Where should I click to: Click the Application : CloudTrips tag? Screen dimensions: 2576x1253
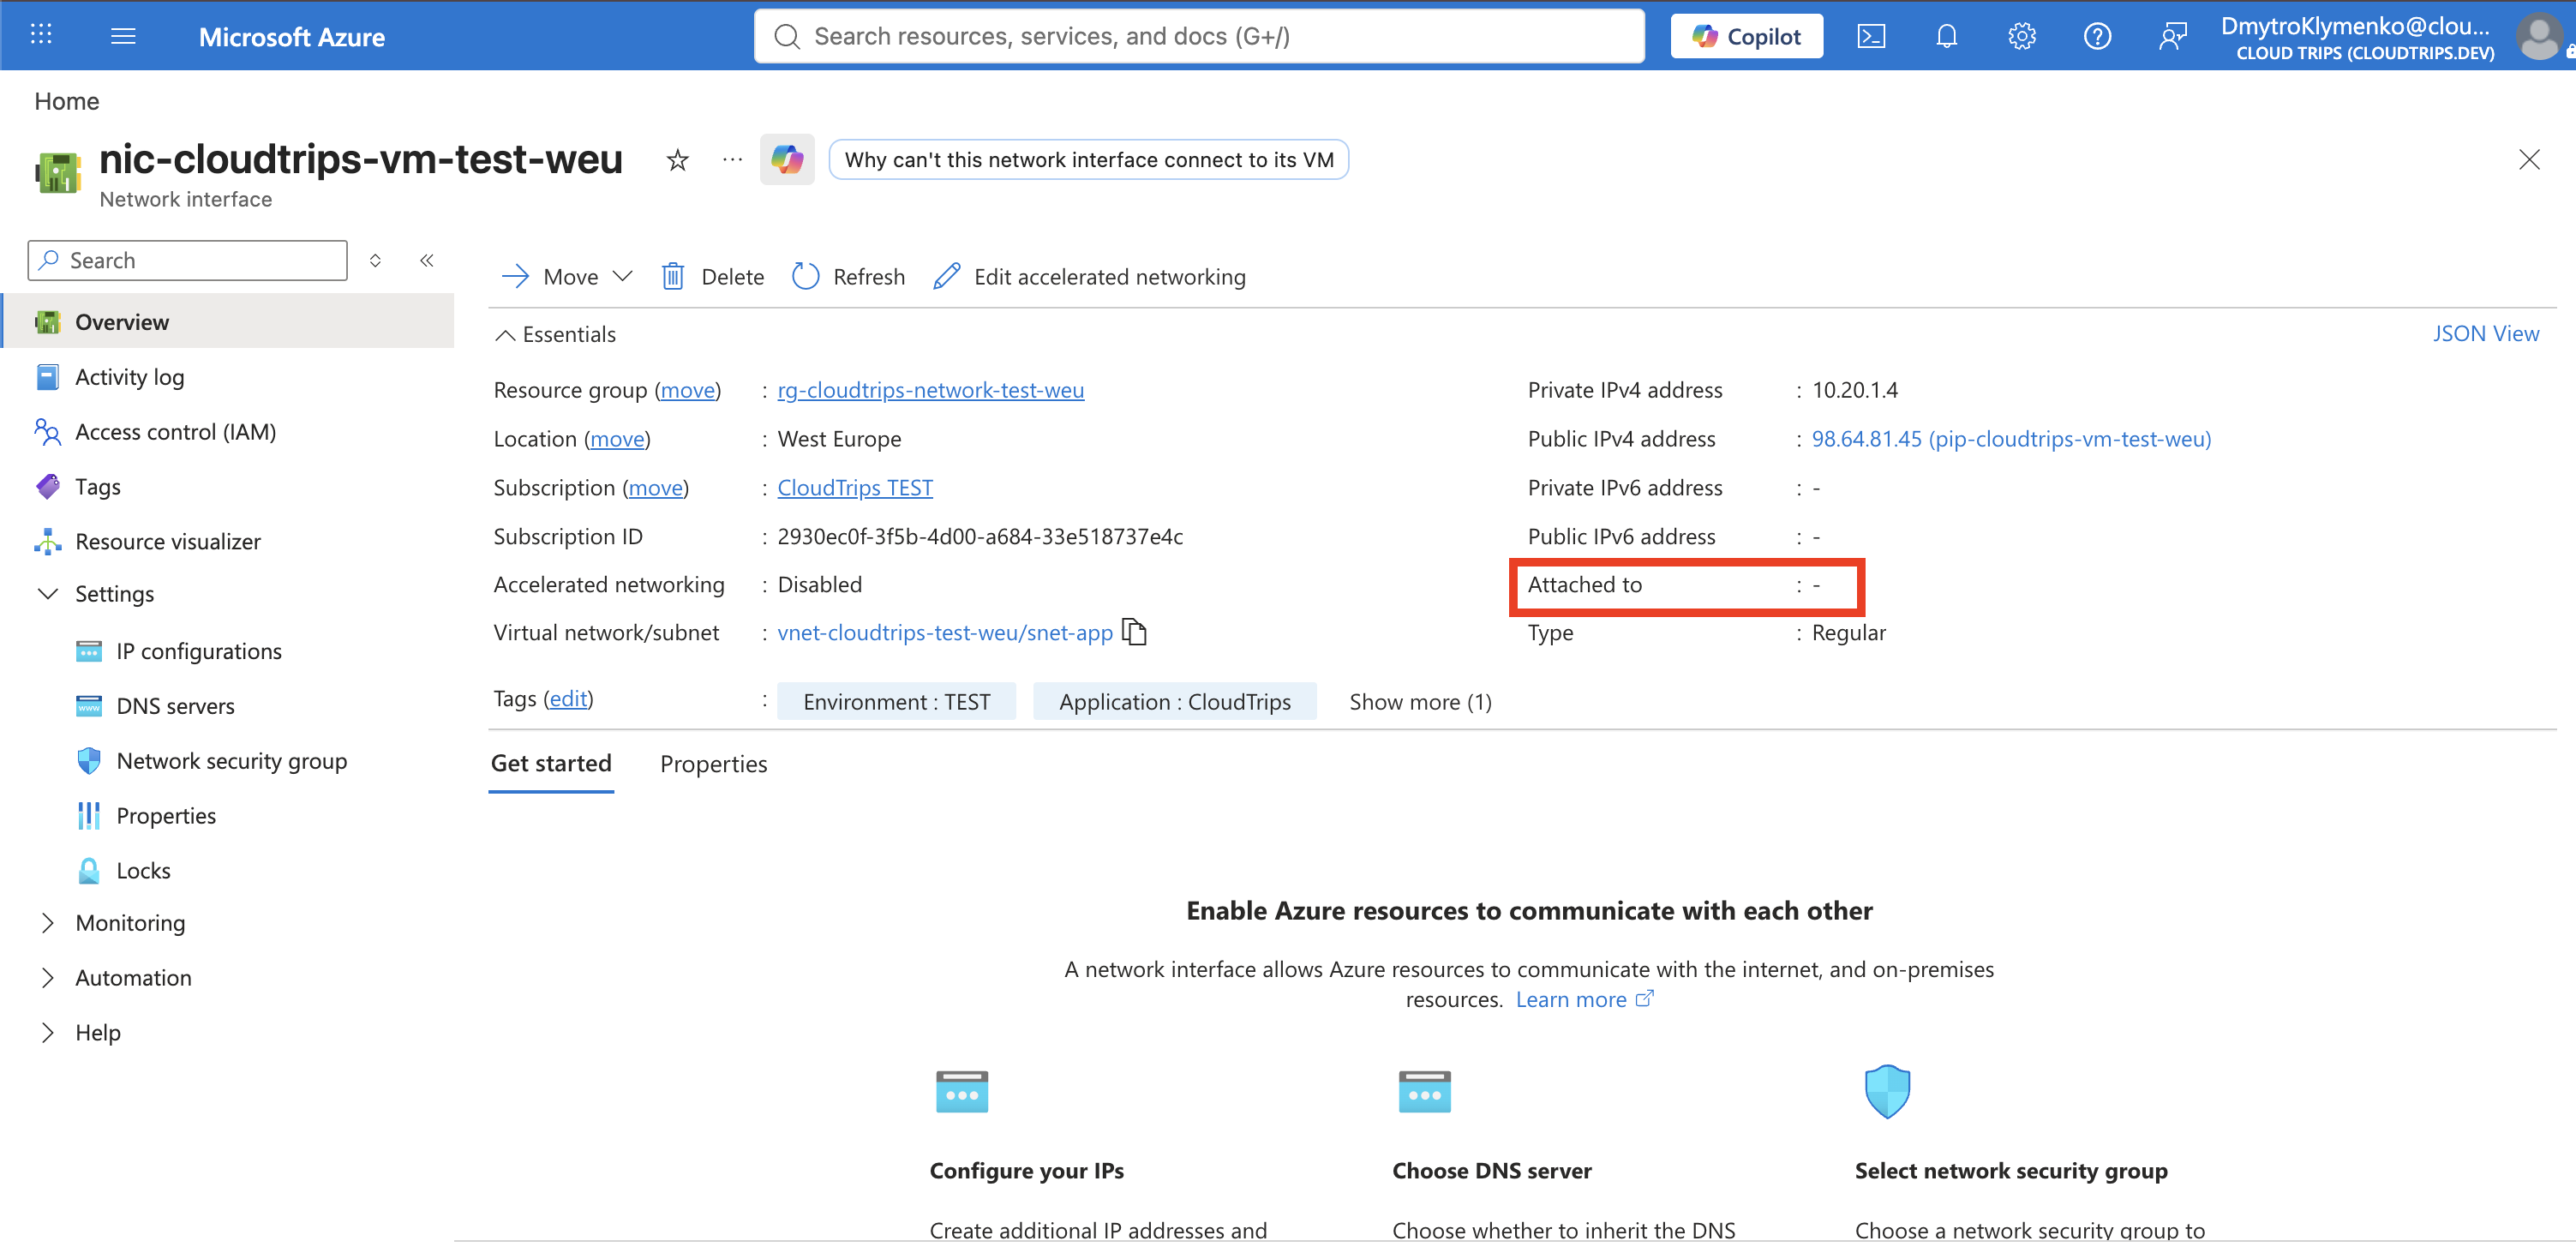tap(1174, 701)
